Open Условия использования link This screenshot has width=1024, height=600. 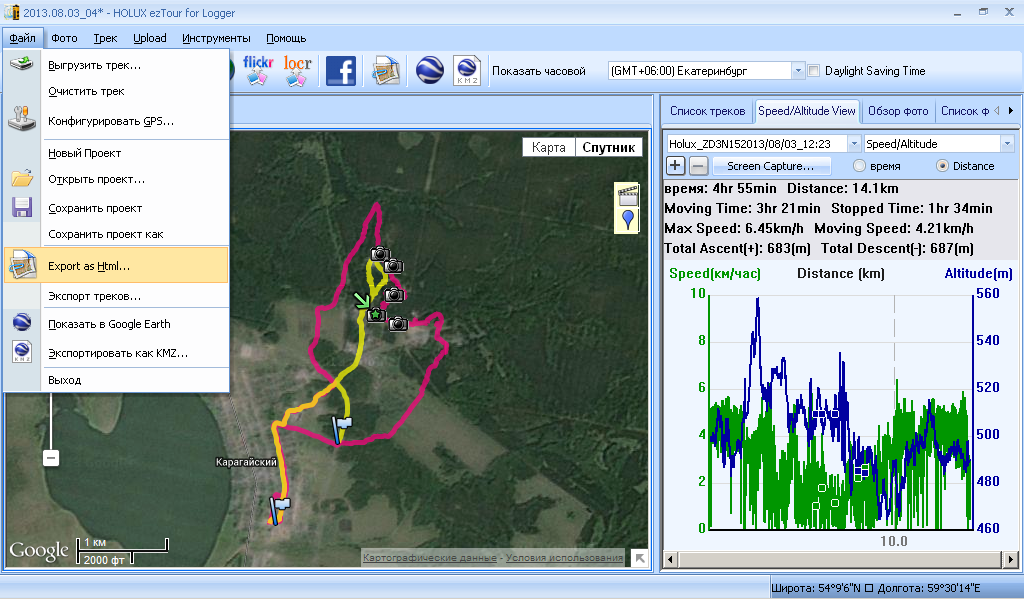[564, 558]
